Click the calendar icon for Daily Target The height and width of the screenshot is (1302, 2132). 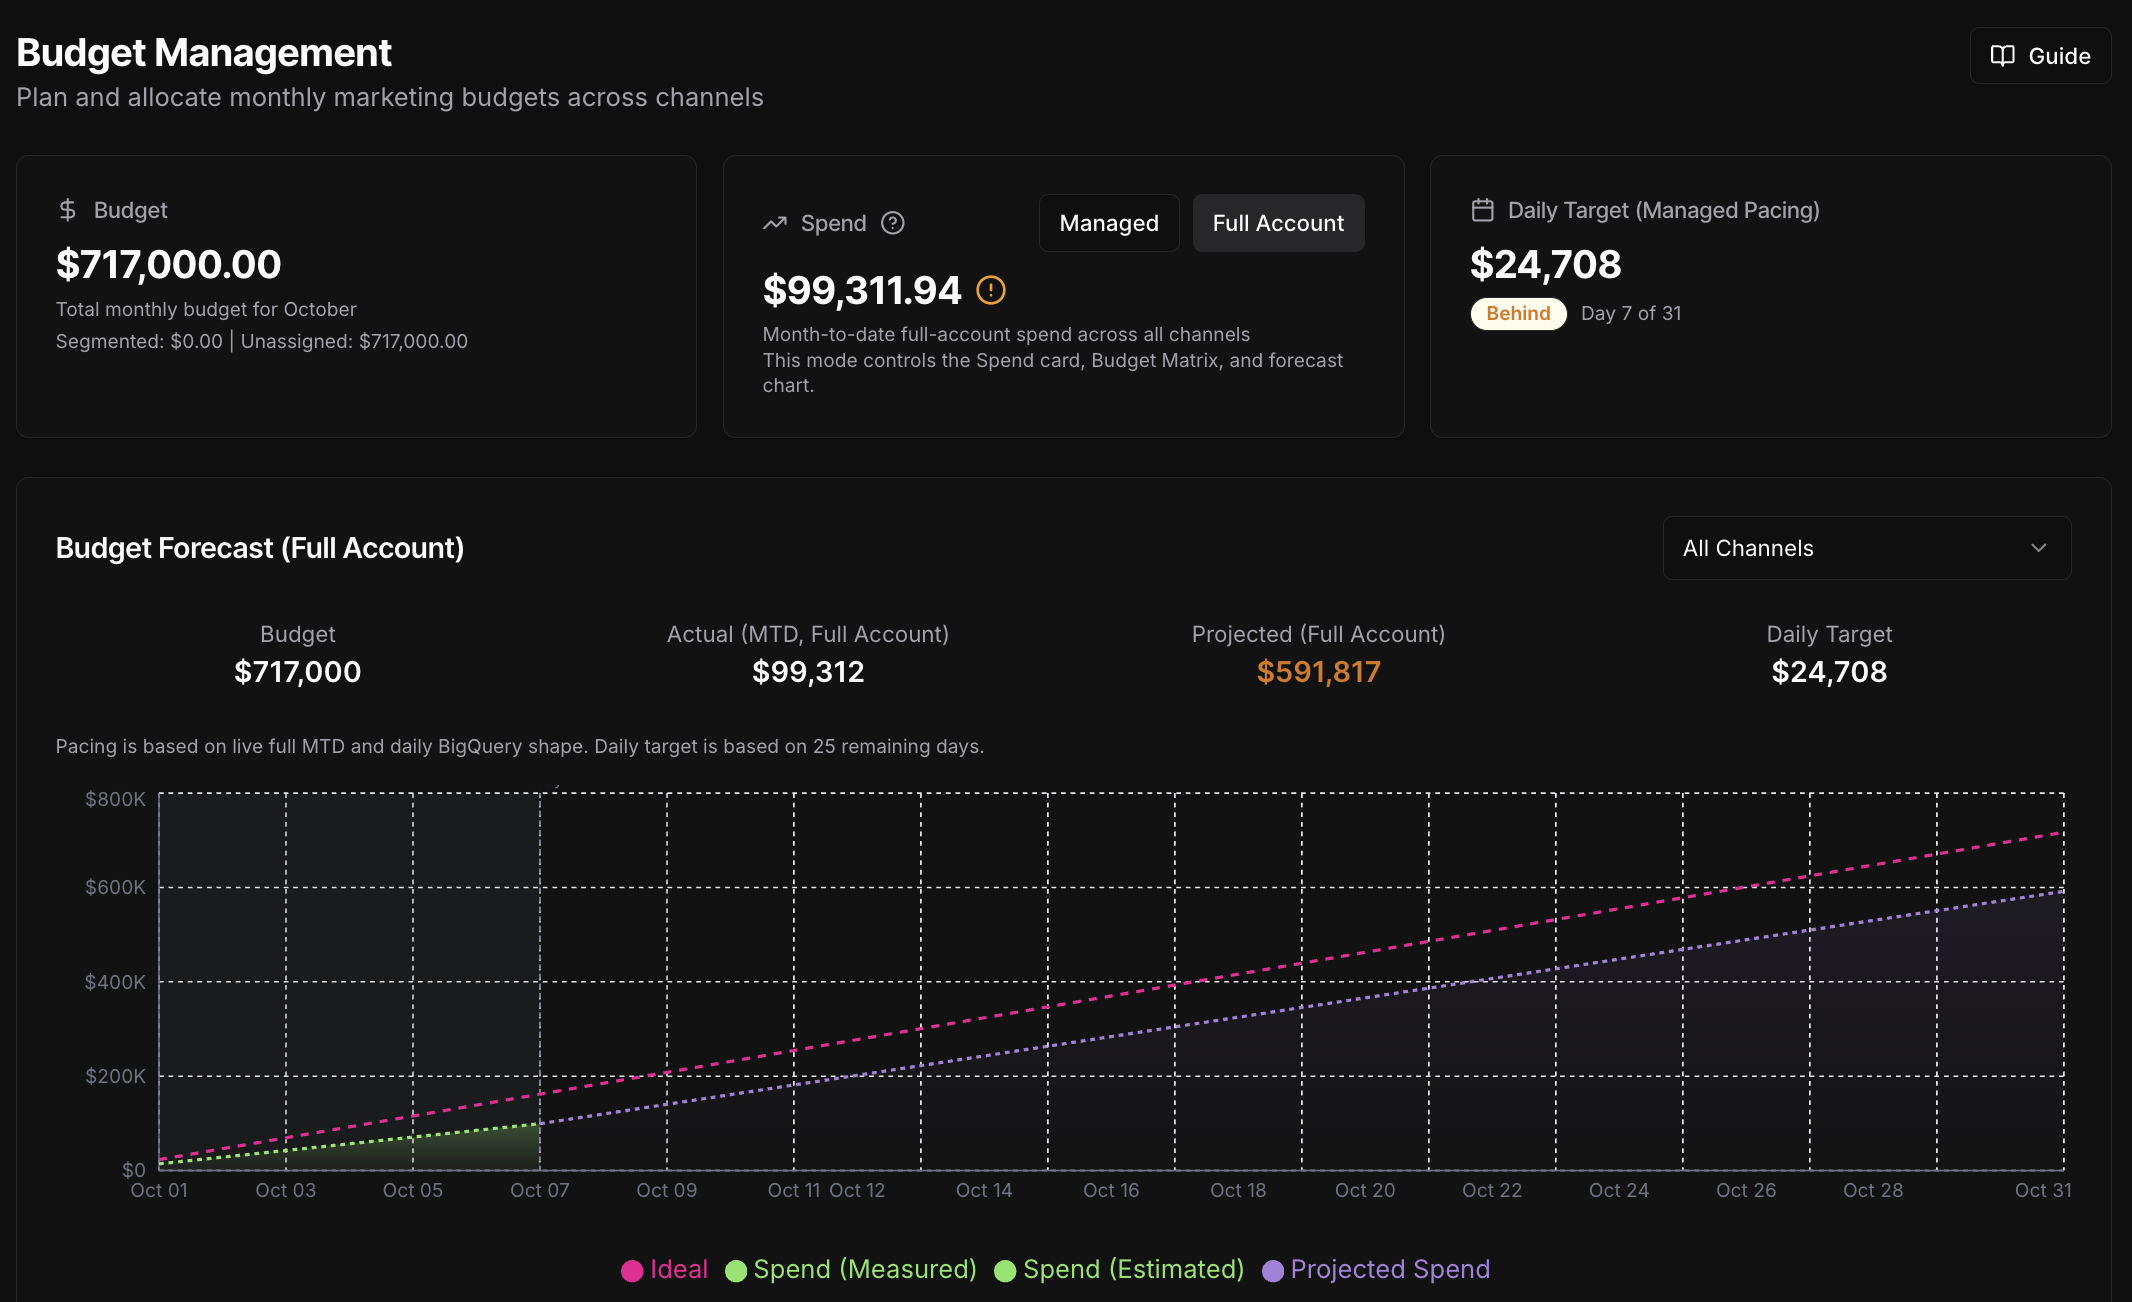[x=1482, y=210]
